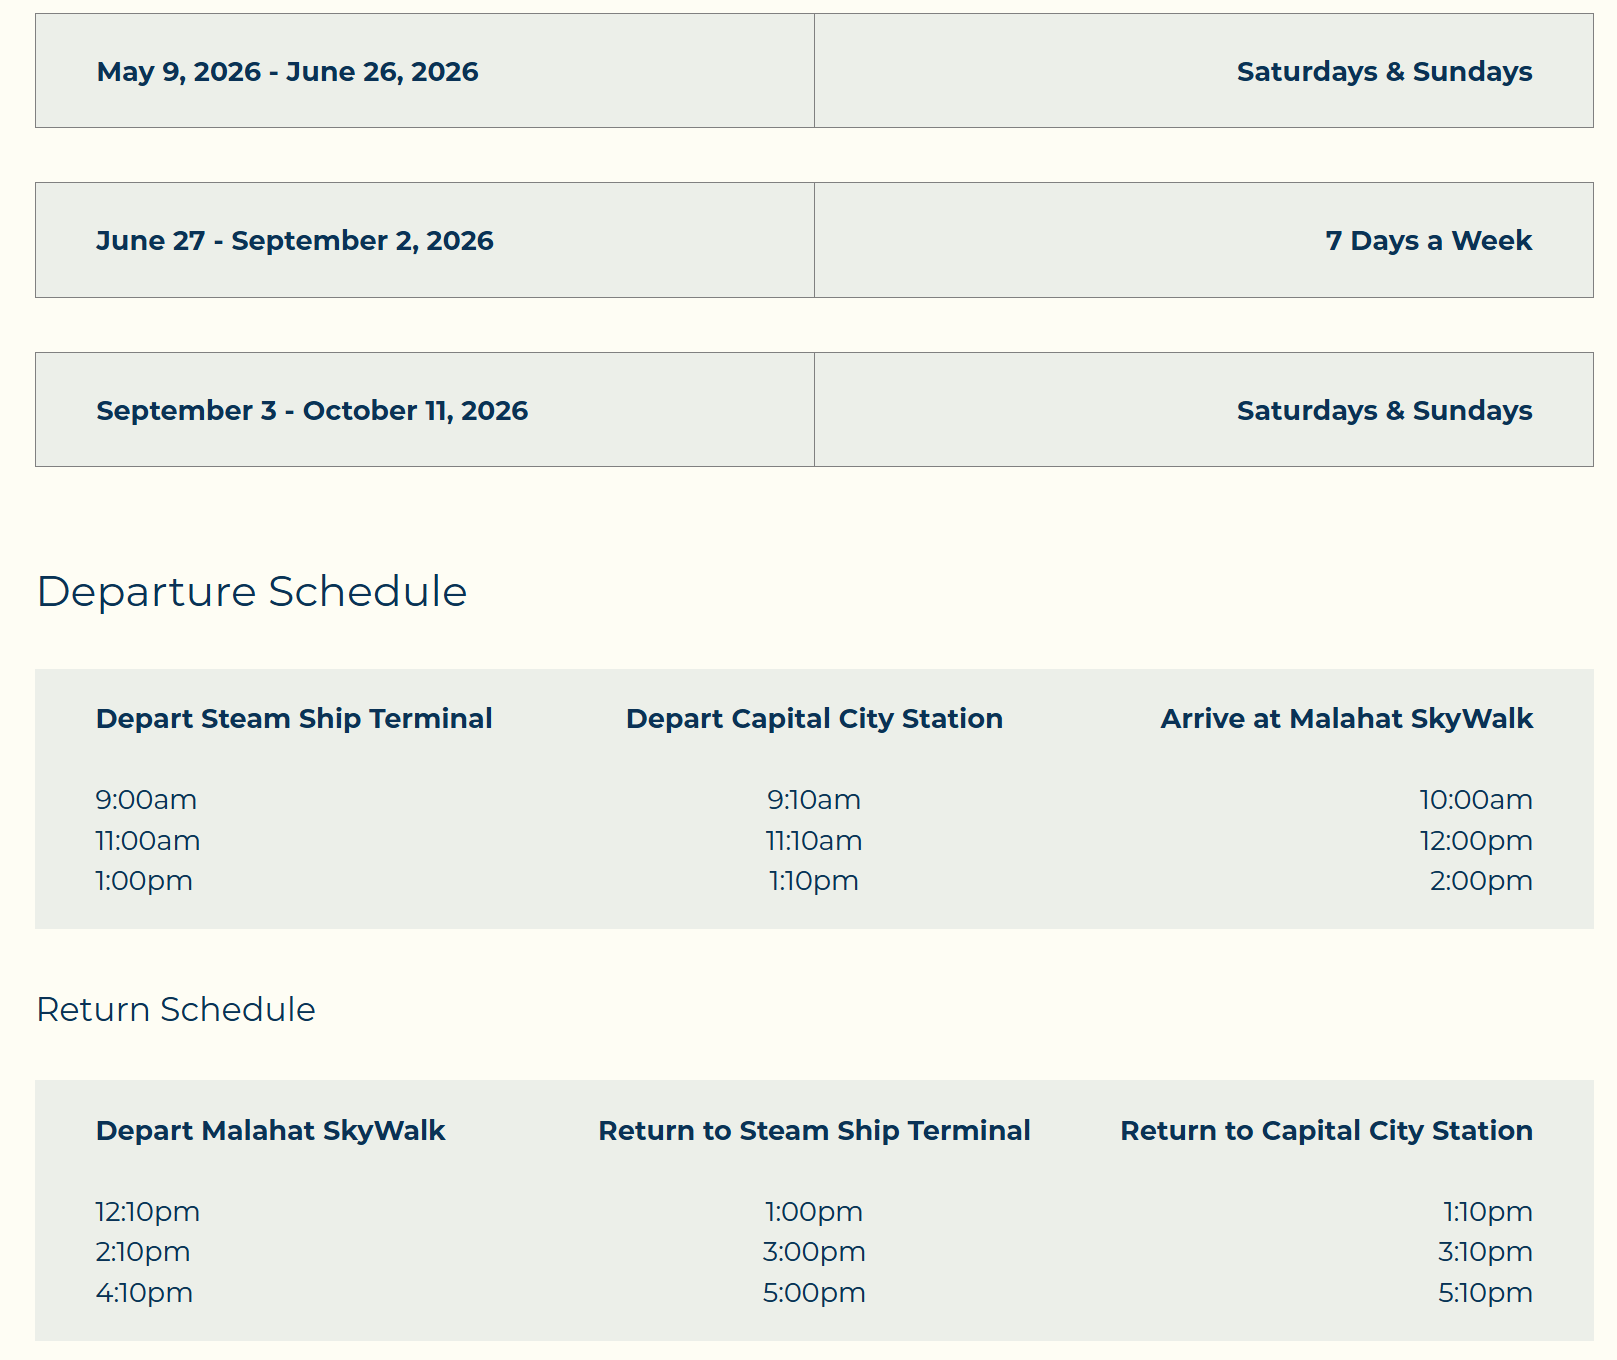Click the 12:00pm arrival time
Viewport: 1617px width, 1360px height.
pos(1476,841)
